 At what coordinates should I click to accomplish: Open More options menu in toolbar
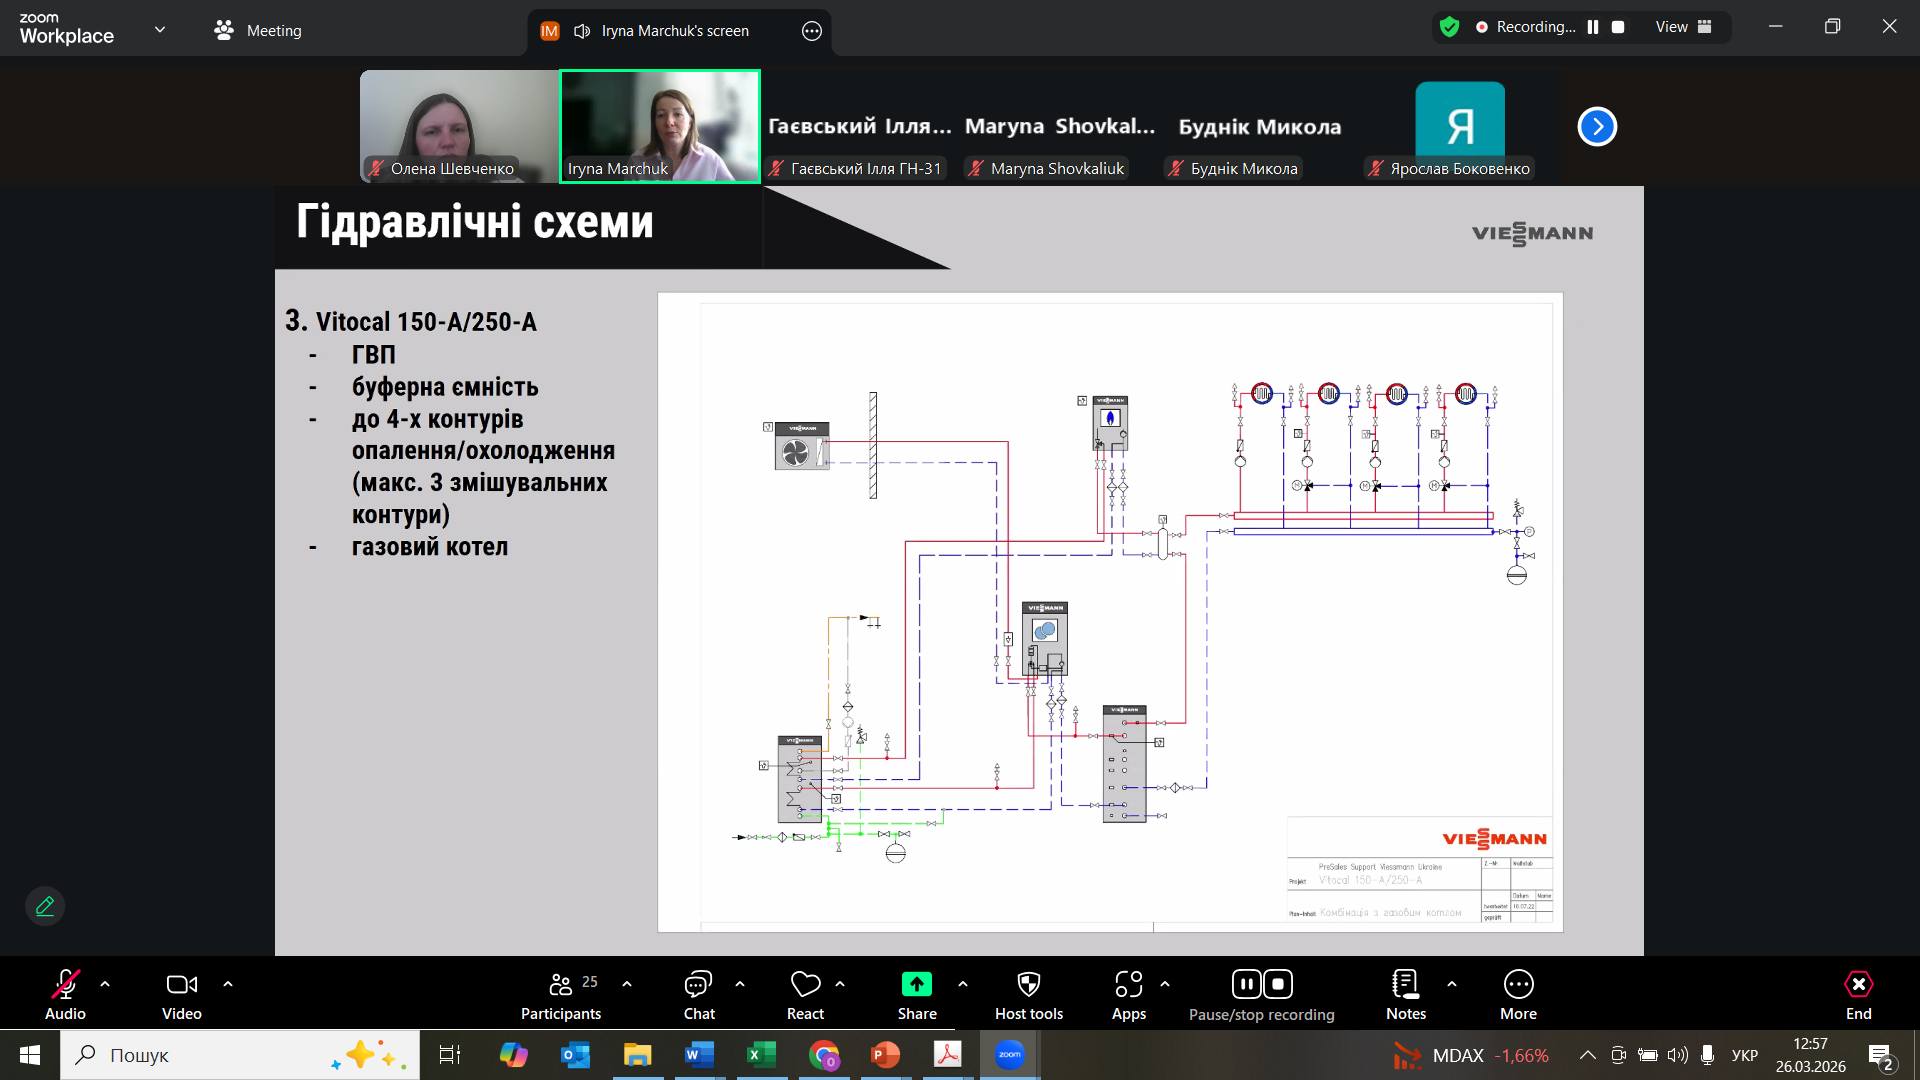point(1518,985)
